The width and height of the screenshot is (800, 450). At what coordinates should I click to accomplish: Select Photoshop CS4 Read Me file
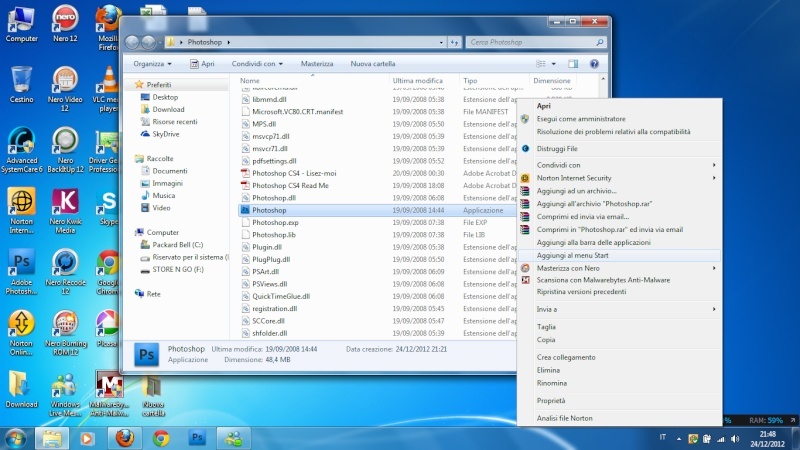(378, 186)
